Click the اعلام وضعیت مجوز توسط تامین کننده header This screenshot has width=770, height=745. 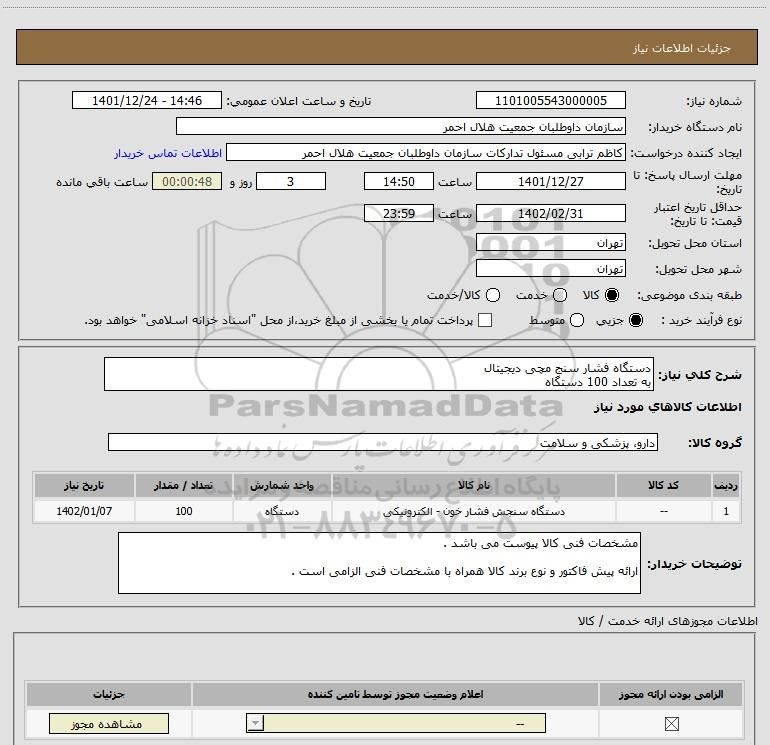tap(395, 694)
